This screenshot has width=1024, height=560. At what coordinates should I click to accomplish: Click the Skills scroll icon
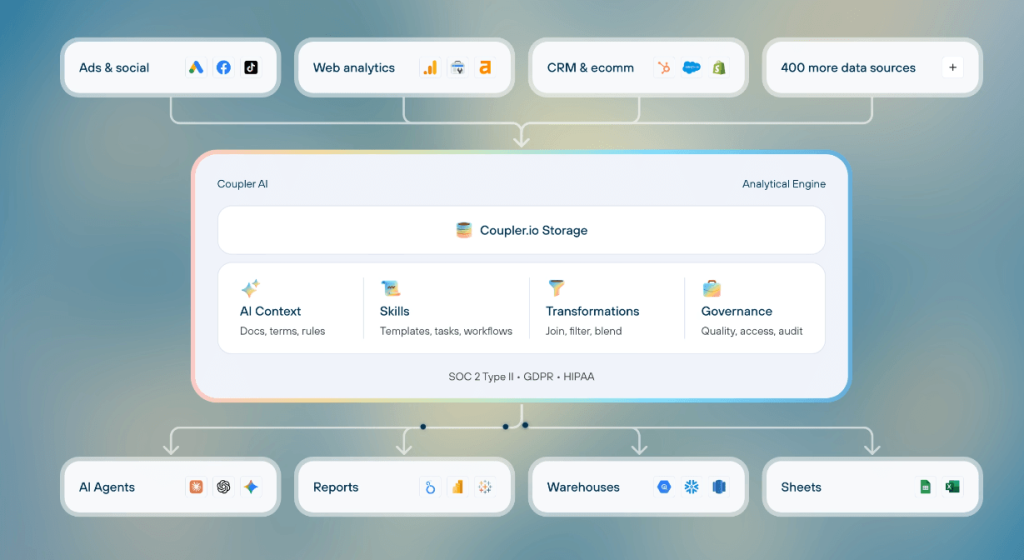click(391, 288)
